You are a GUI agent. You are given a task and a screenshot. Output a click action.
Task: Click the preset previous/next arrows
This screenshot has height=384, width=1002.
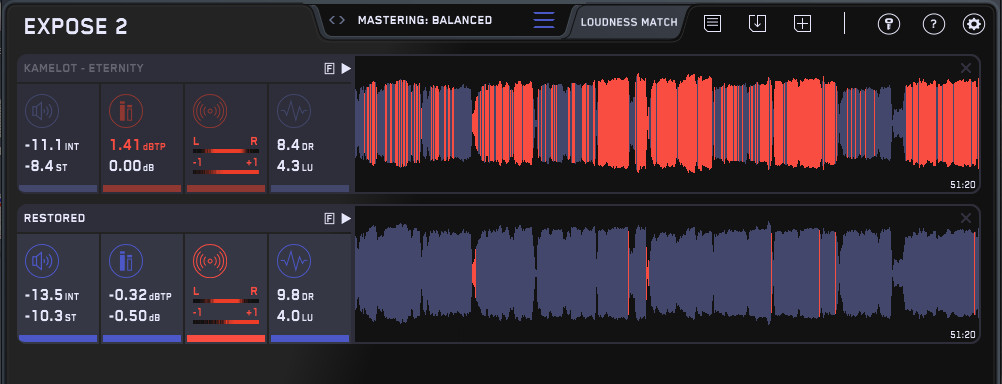(337, 20)
